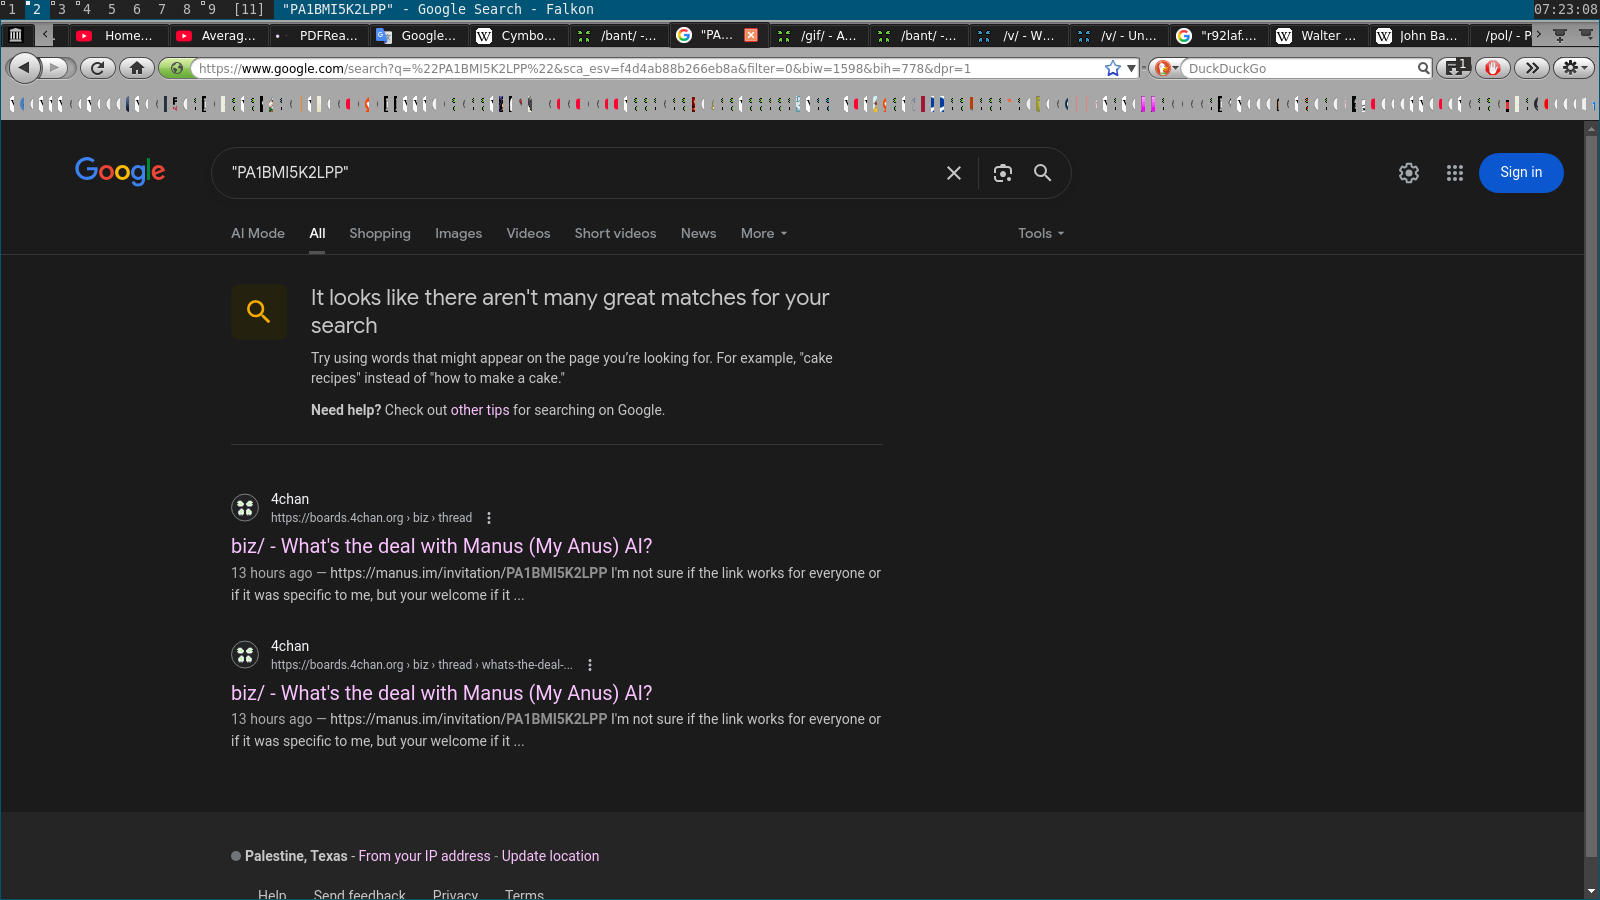This screenshot has height=900, width=1600.
Task: Switch to the PDFRea... tab
Action: 318,35
